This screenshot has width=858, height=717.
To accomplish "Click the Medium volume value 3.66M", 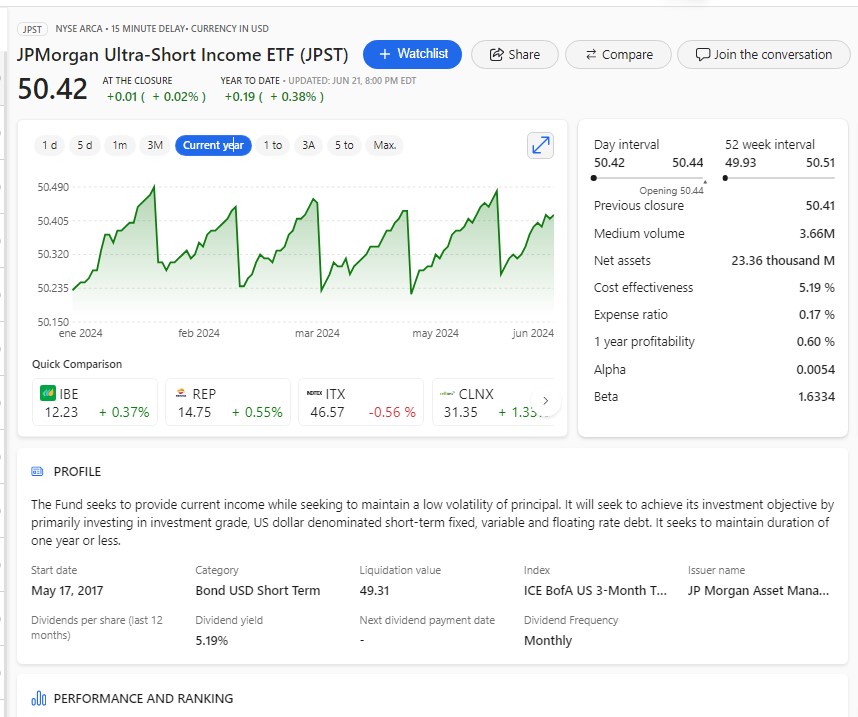I will pyautogui.click(x=817, y=234).
